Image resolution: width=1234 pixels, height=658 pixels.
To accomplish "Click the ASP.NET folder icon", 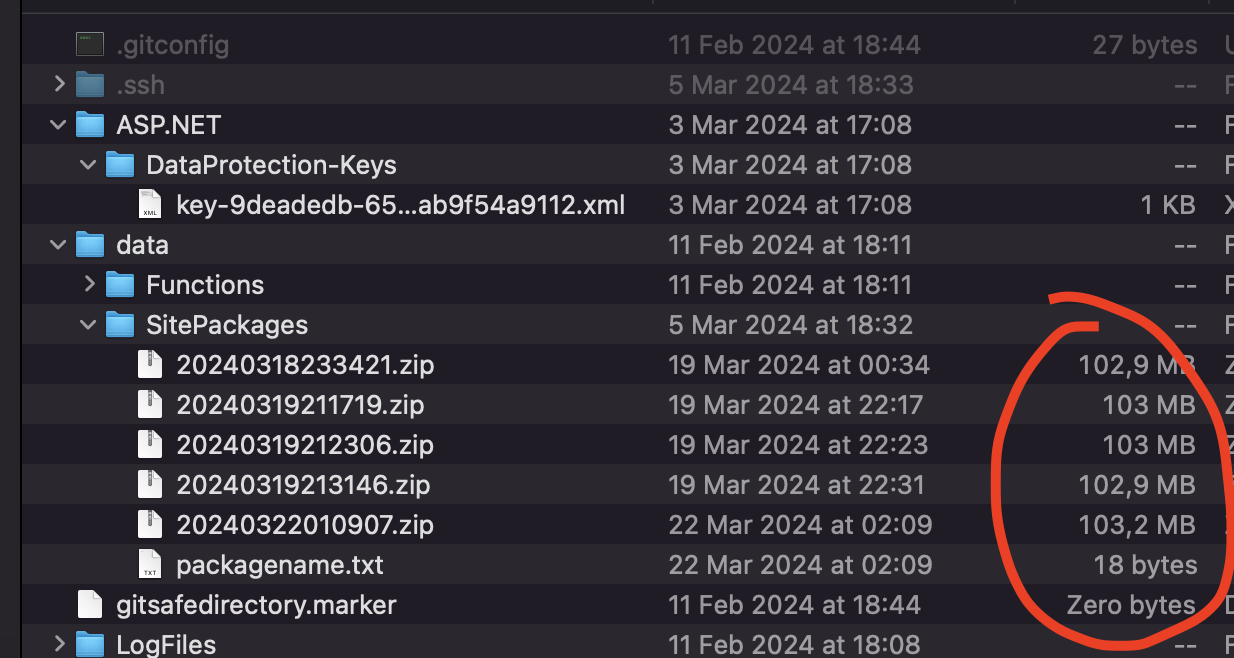I will point(90,125).
